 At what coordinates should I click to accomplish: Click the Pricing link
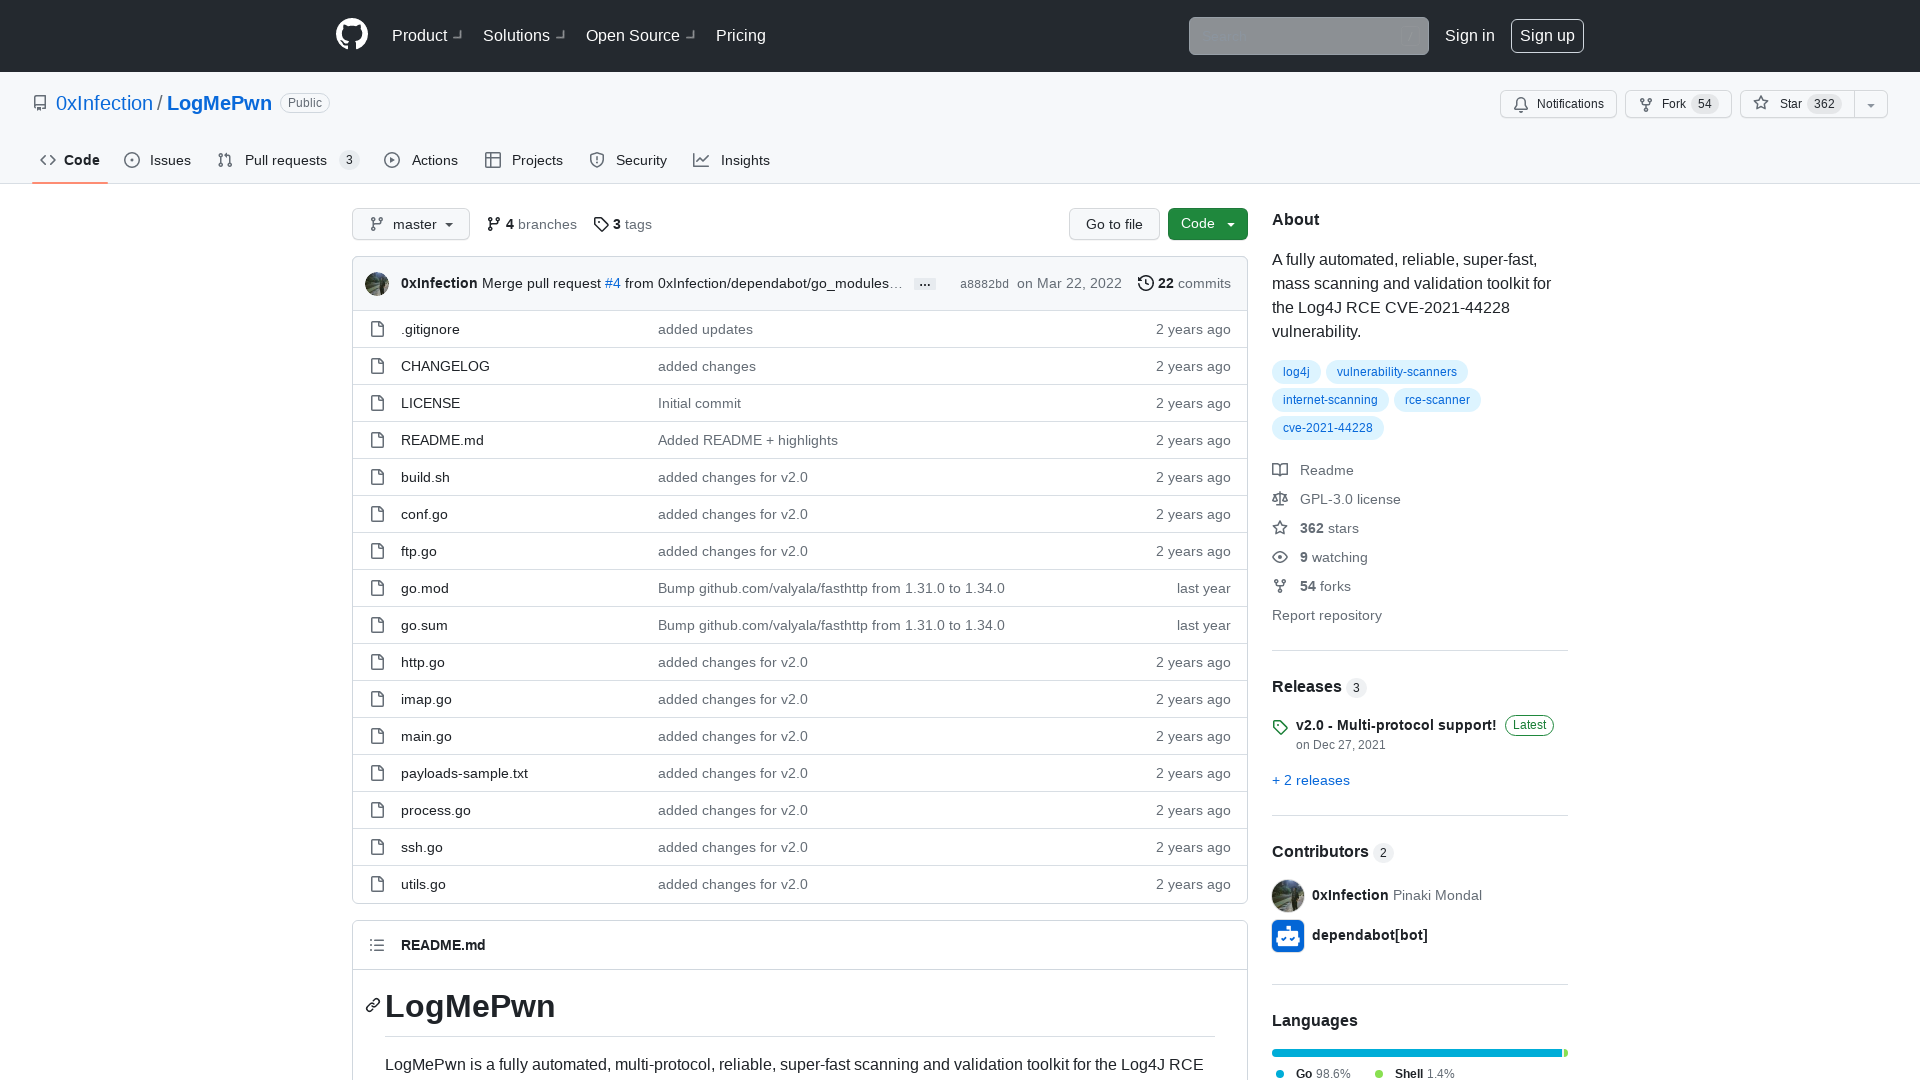tap(741, 35)
